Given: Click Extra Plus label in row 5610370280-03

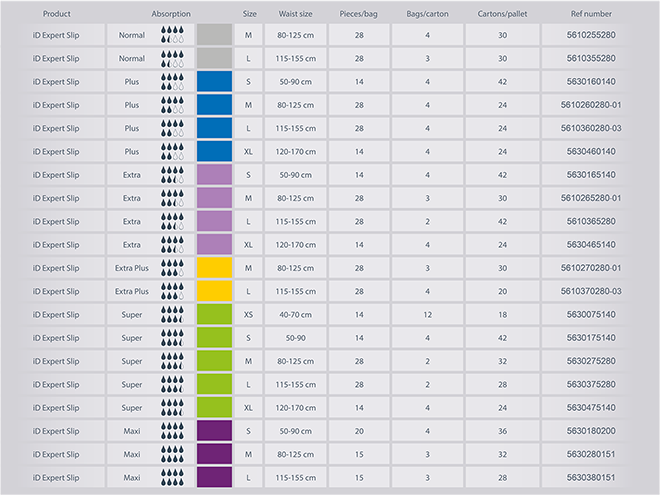Looking at the screenshot, I should [132, 291].
